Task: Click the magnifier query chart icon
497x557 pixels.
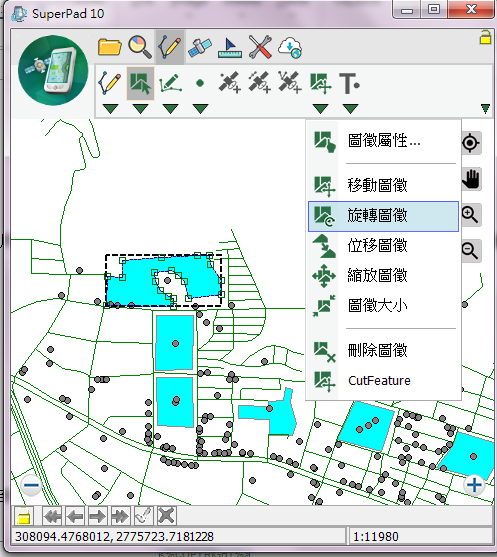Action: coord(140,47)
